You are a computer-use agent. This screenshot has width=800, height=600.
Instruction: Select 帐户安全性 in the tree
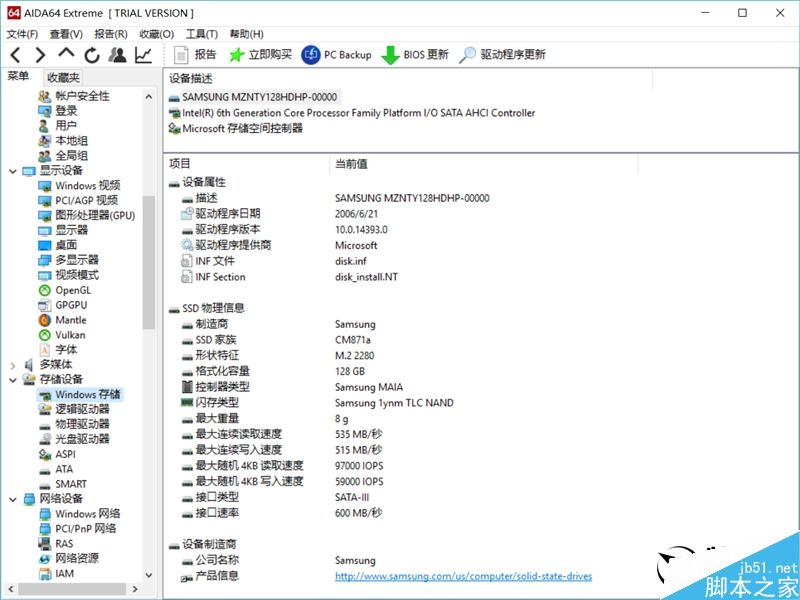[x=74, y=96]
